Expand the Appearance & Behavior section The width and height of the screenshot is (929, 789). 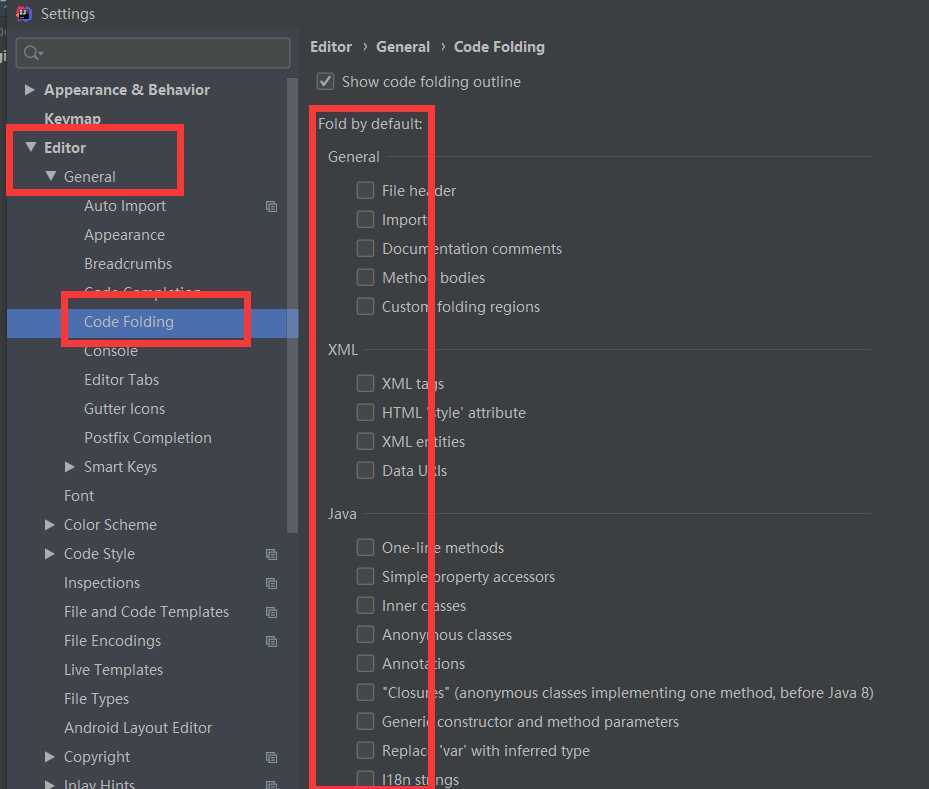30,90
